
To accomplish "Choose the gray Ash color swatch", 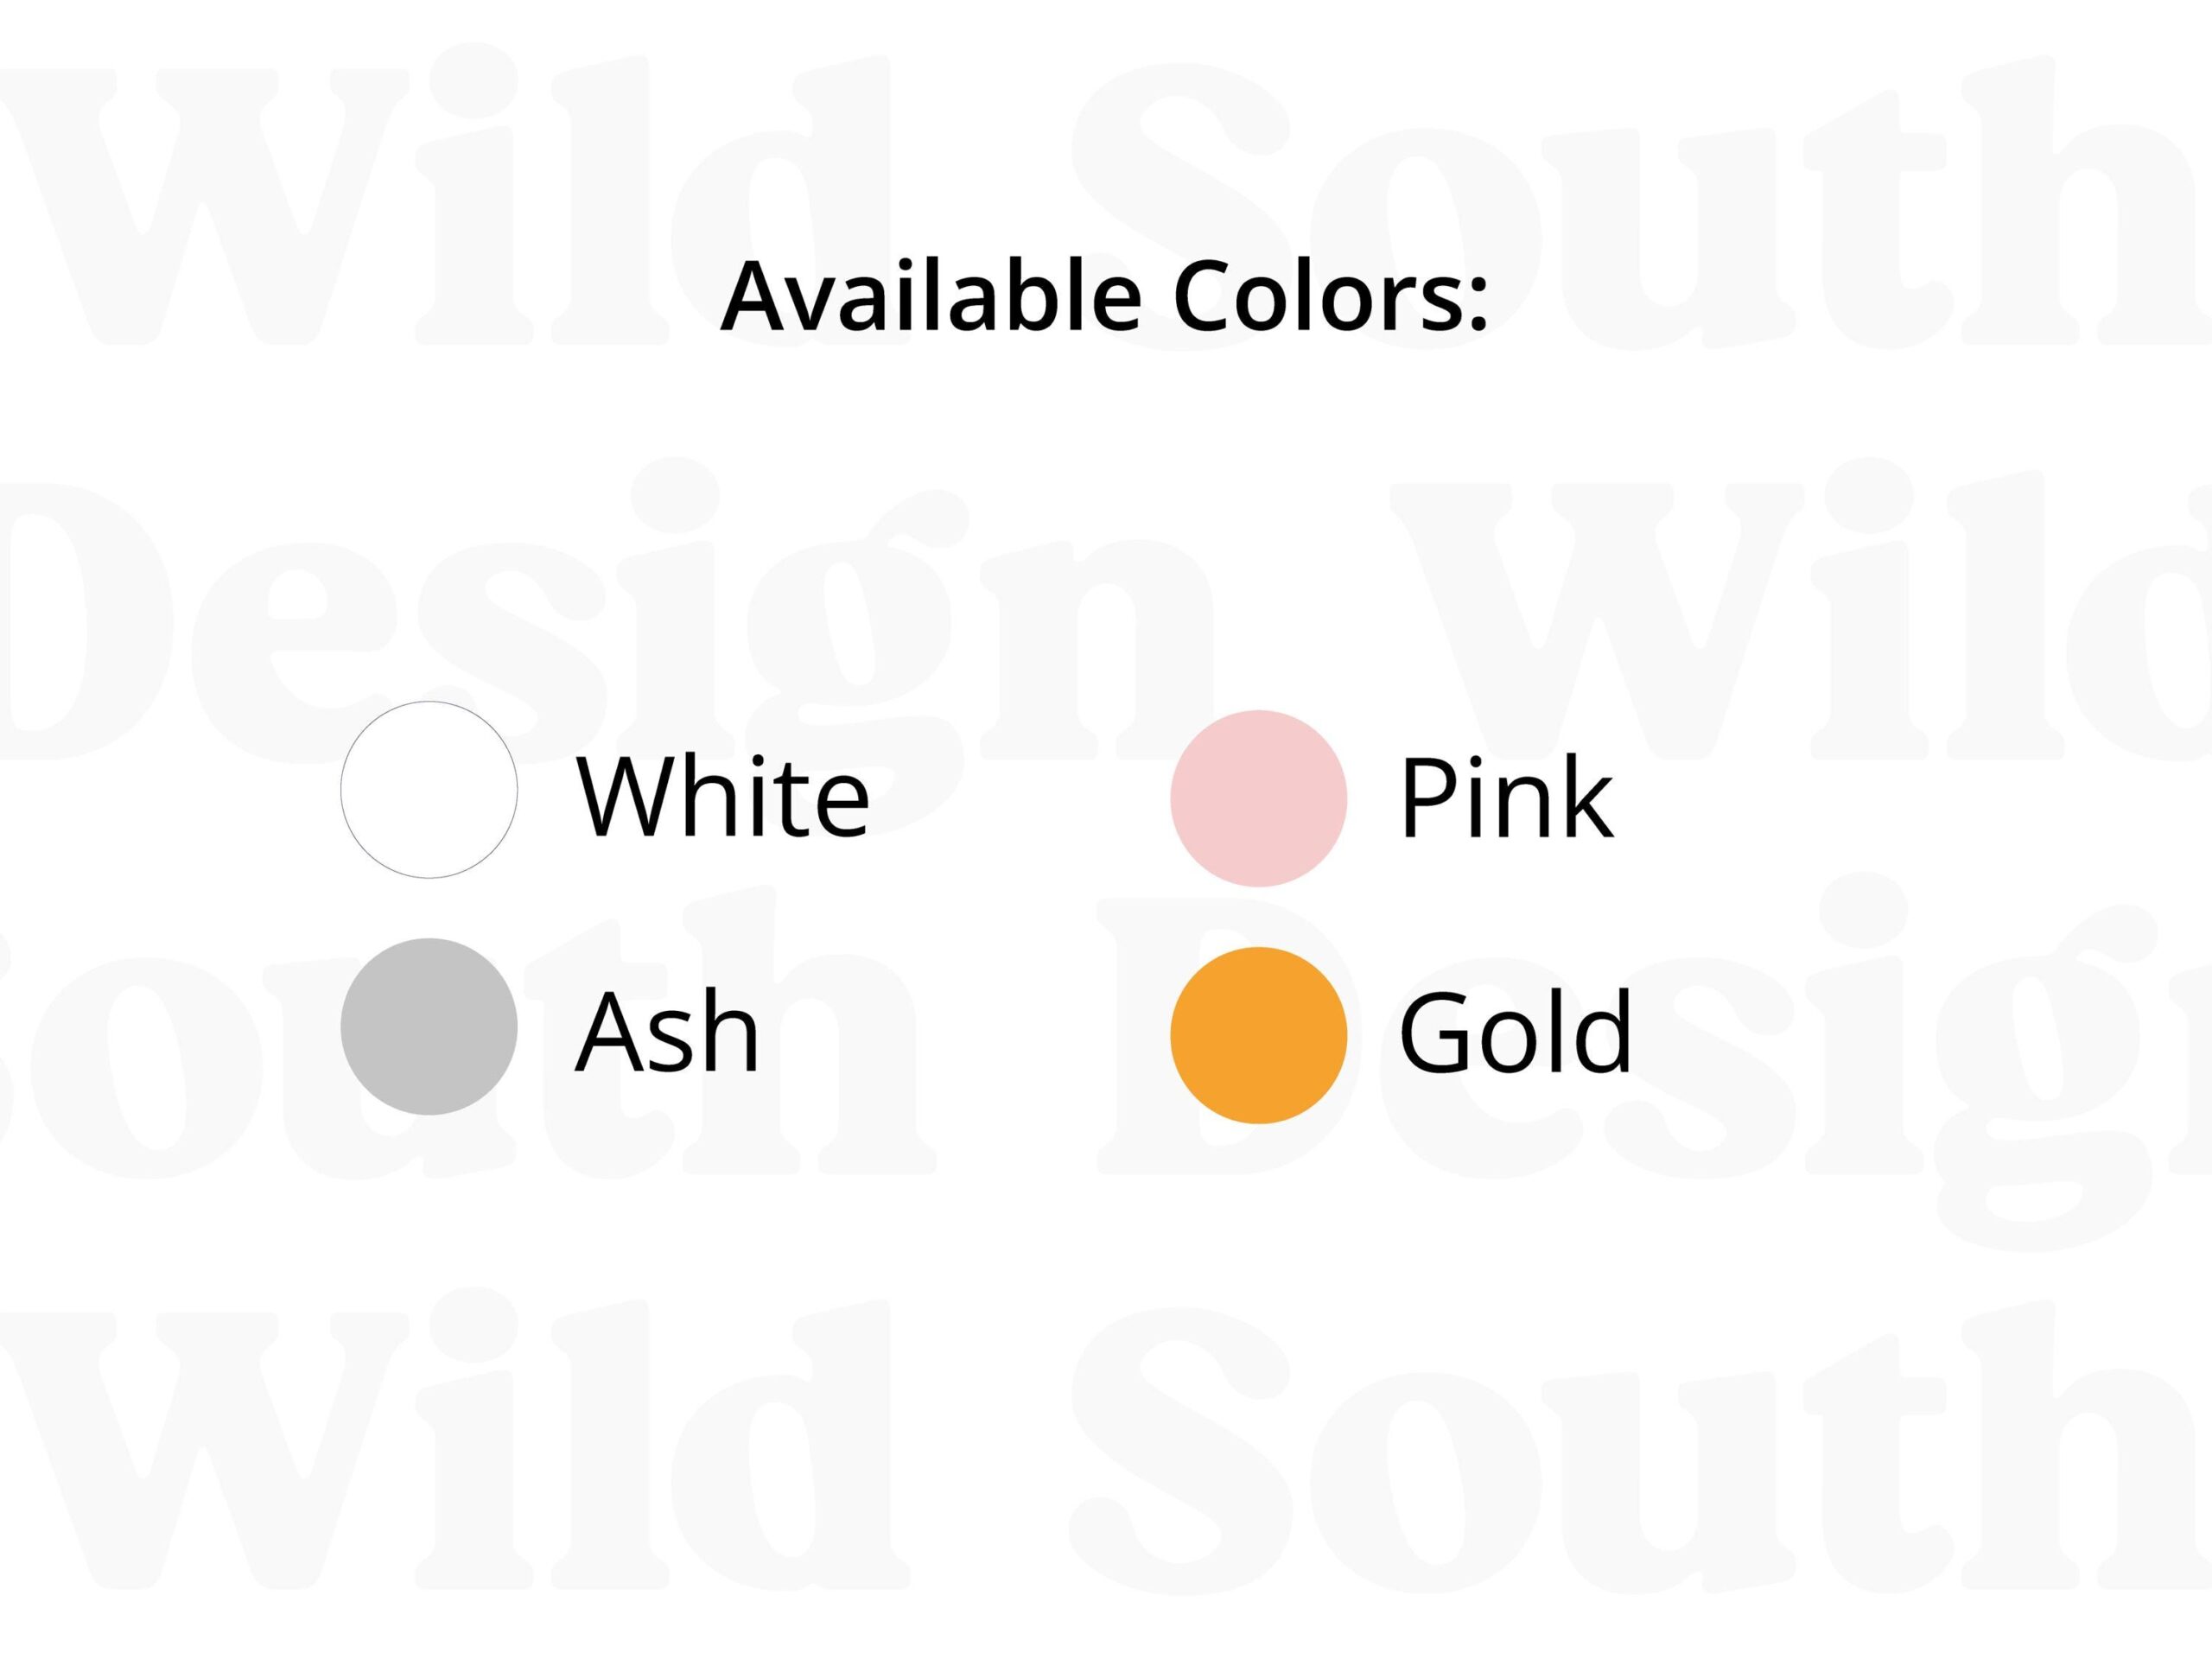I will pyautogui.click(x=429, y=1026).
